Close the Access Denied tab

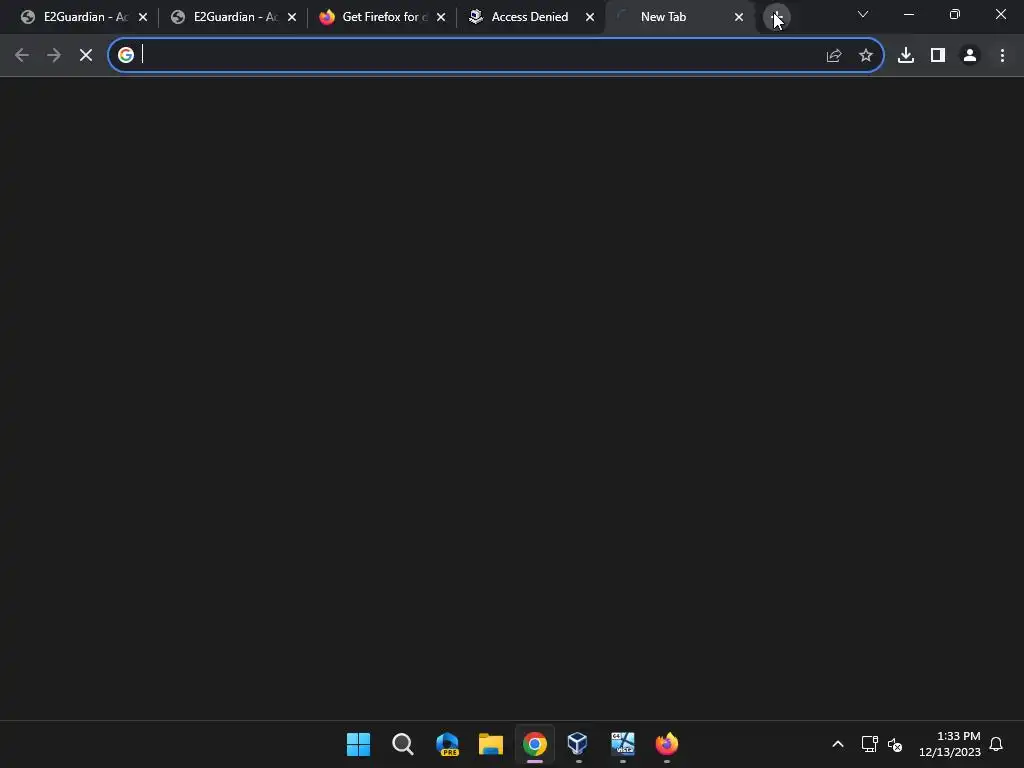click(x=590, y=17)
